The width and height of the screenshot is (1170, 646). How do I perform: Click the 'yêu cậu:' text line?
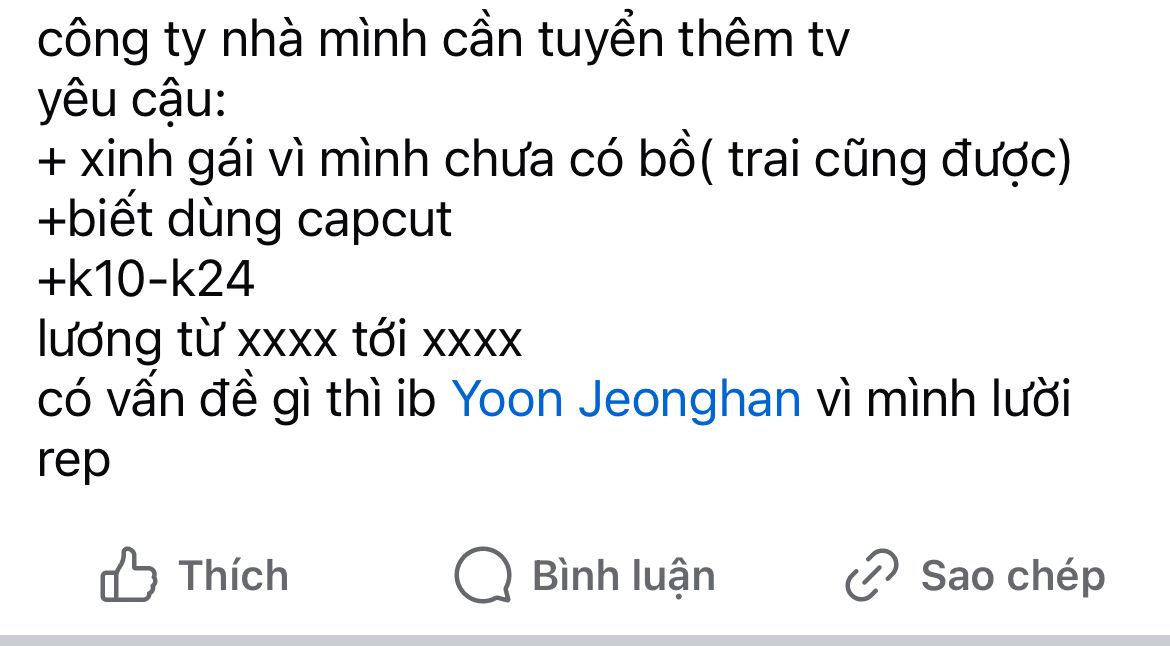point(132,101)
